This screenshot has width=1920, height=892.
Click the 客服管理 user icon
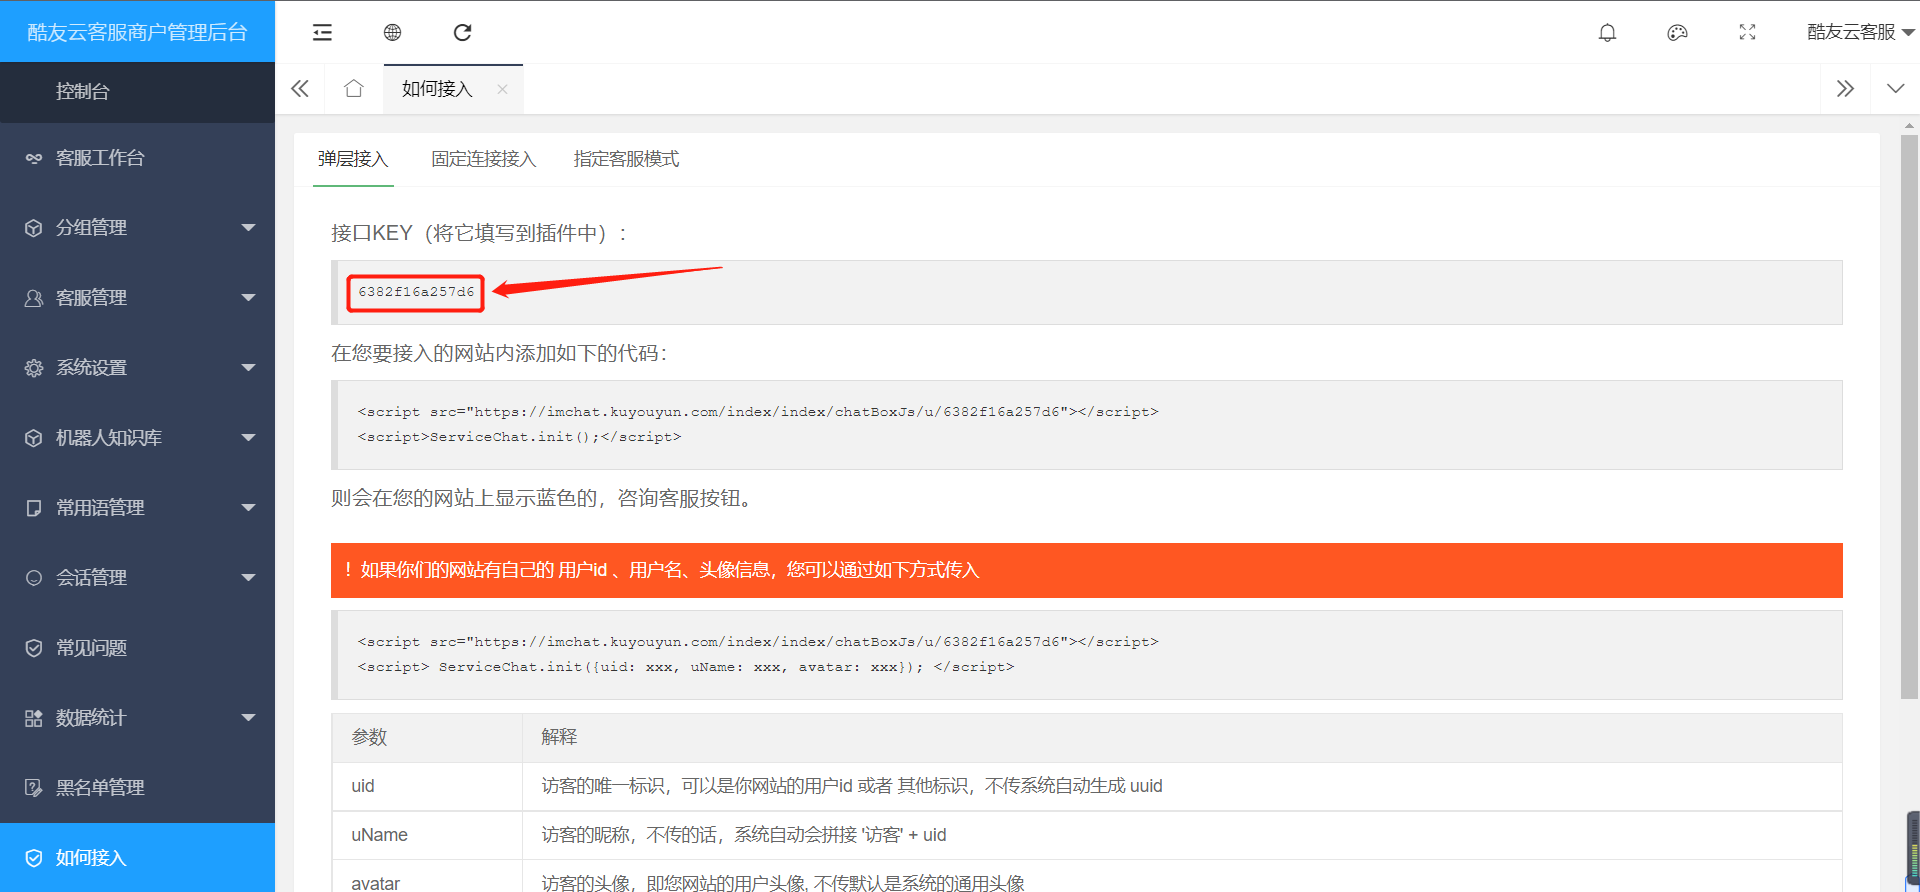pyautogui.click(x=34, y=298)
